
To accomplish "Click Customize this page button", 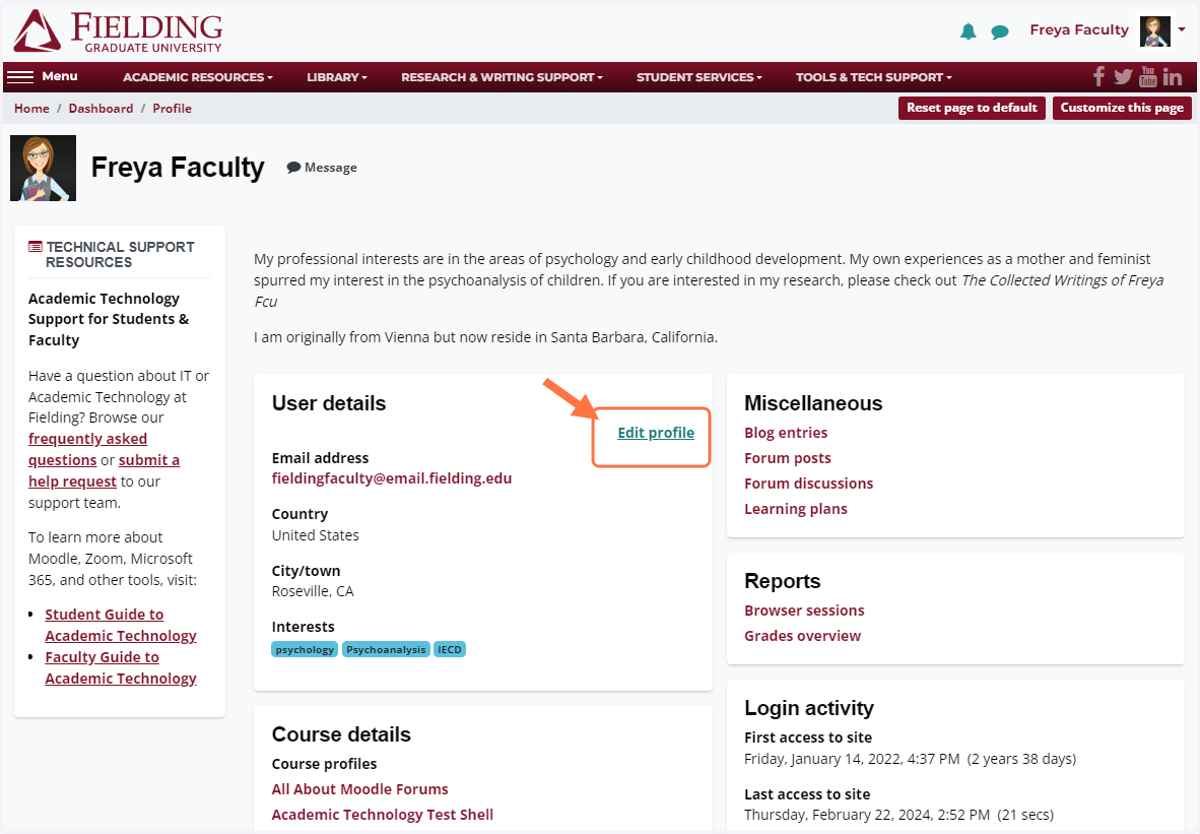I will [1122, 108].
